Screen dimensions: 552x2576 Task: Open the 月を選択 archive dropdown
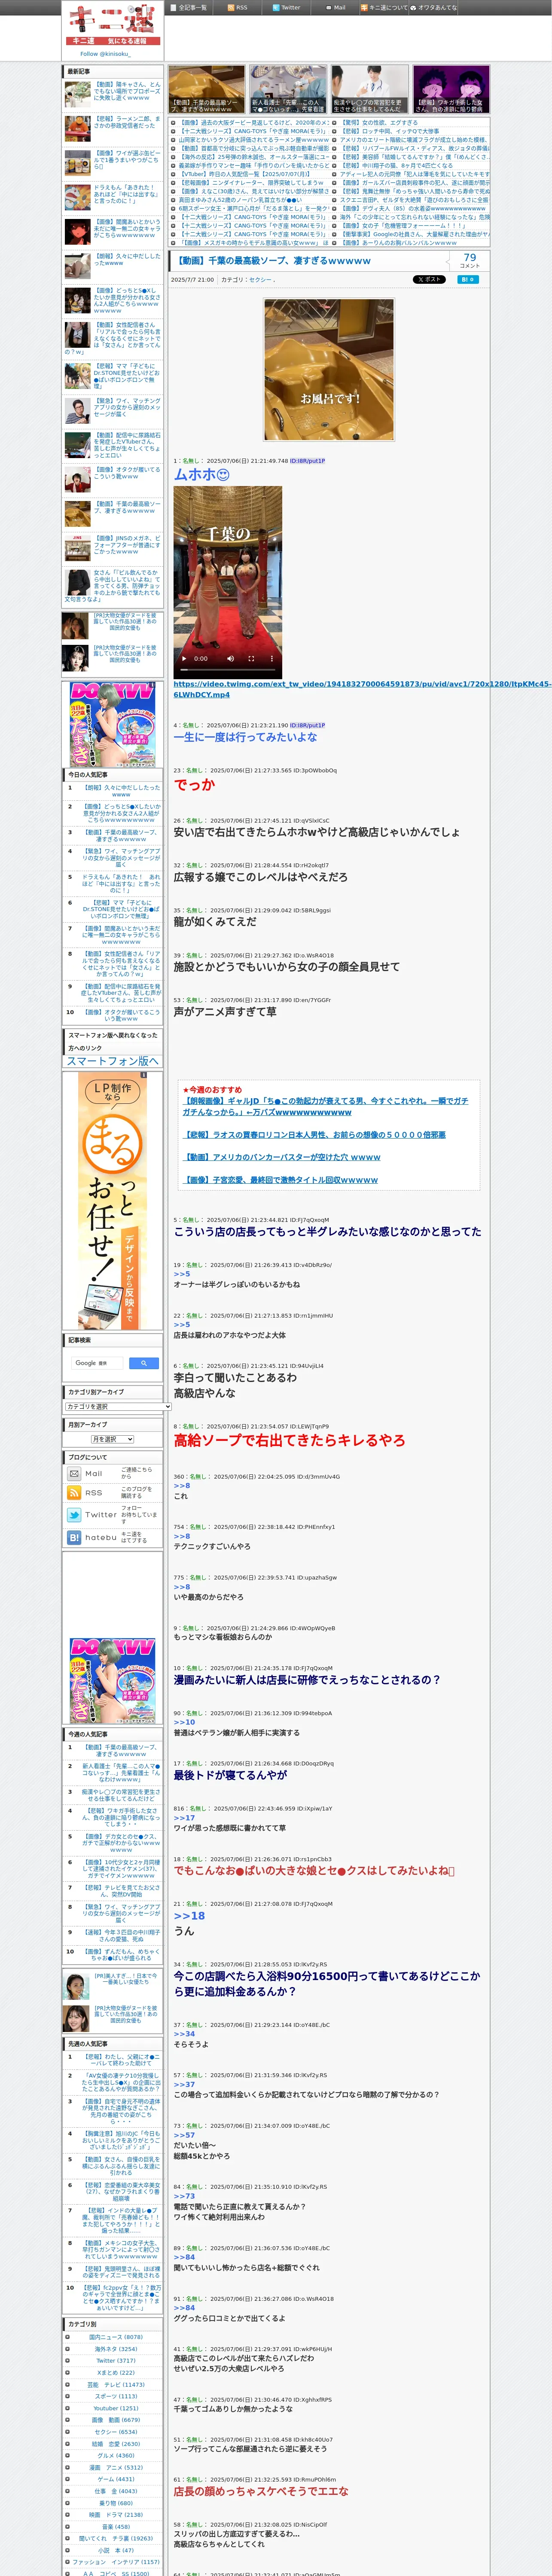click(x=112, y=1439)
